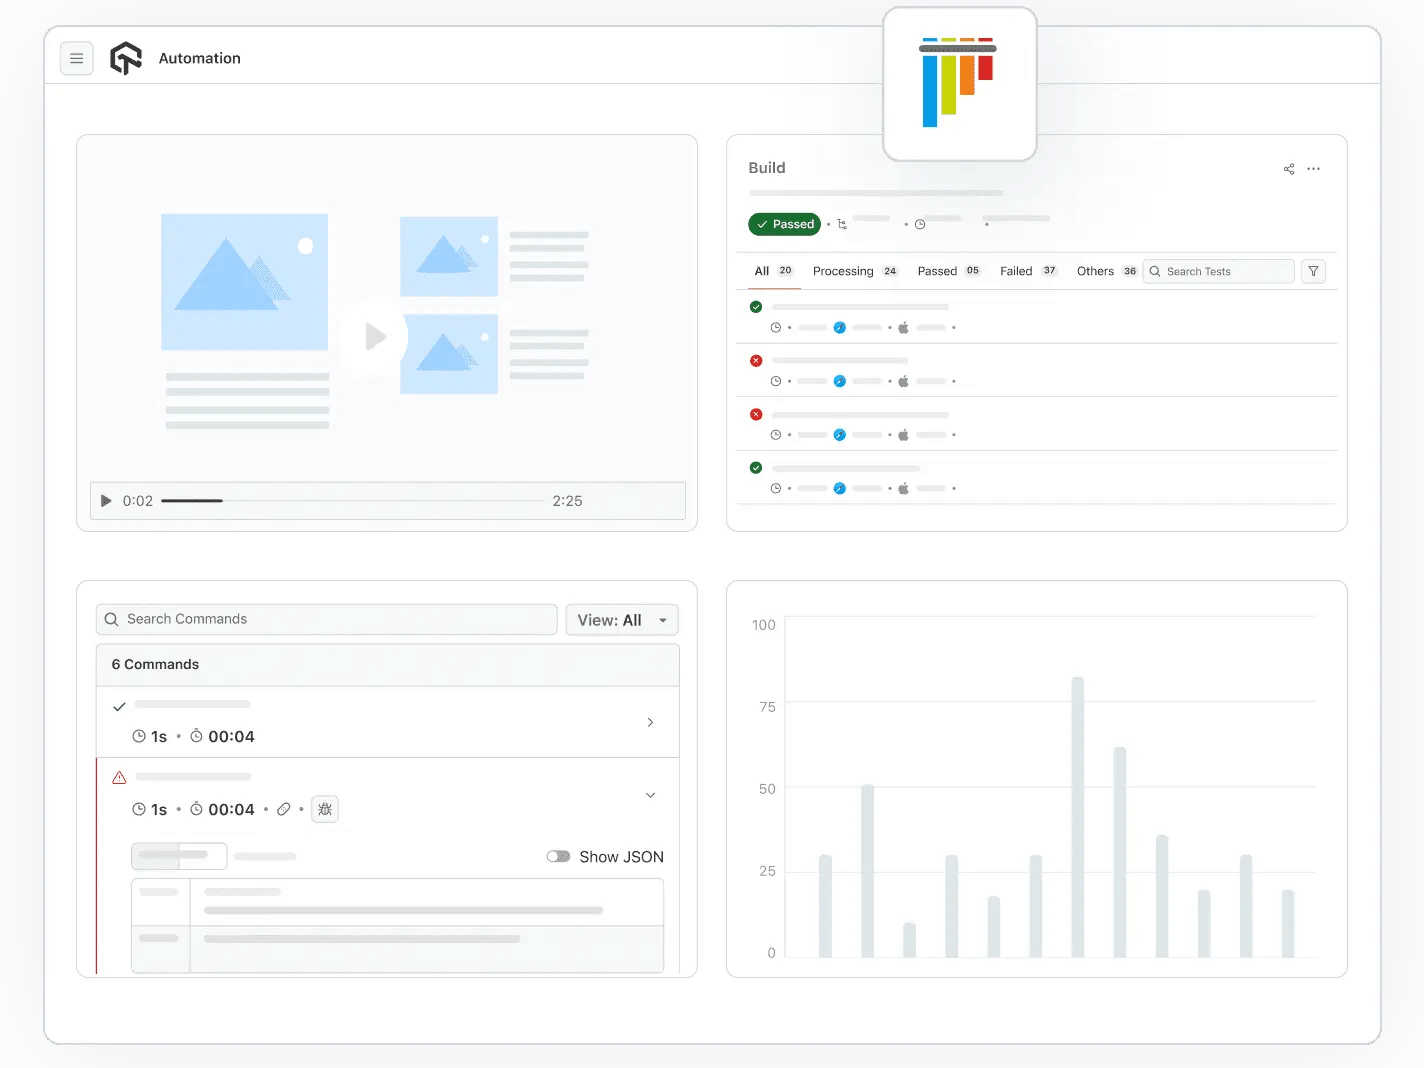Seek on the video progress bar
Image resolution: width=1424 pixels, height=1068 pixels.
pos(352,501)
